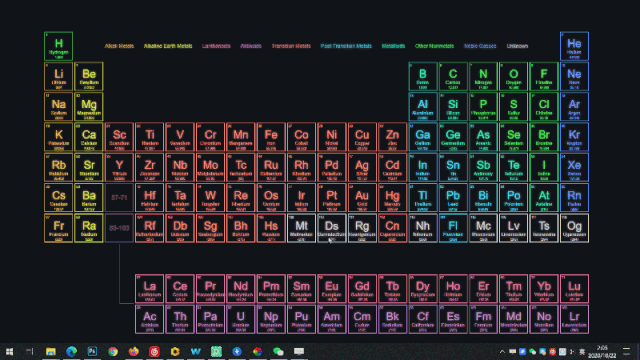Click the Lanthanoids legend label

click(216, 46)
